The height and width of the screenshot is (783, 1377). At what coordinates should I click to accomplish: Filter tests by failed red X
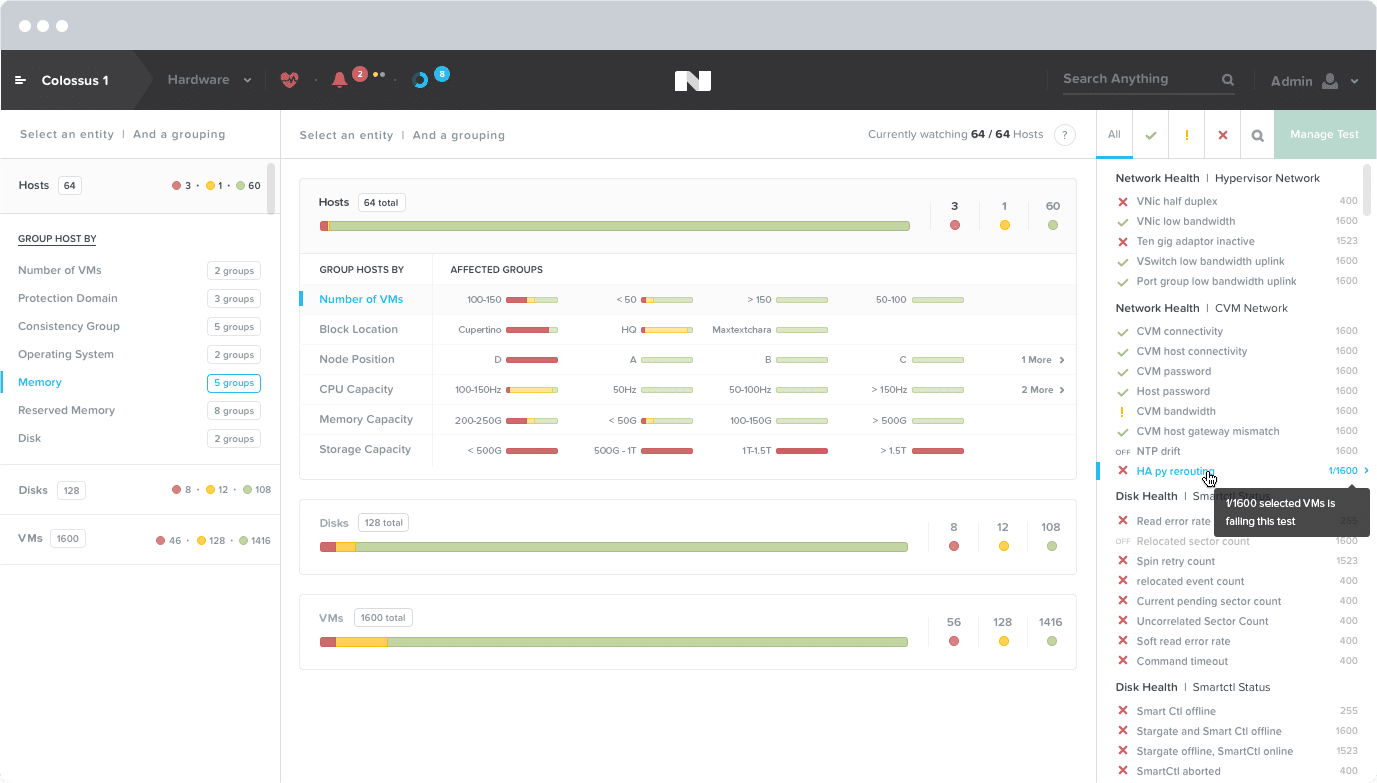[1222, 135]
